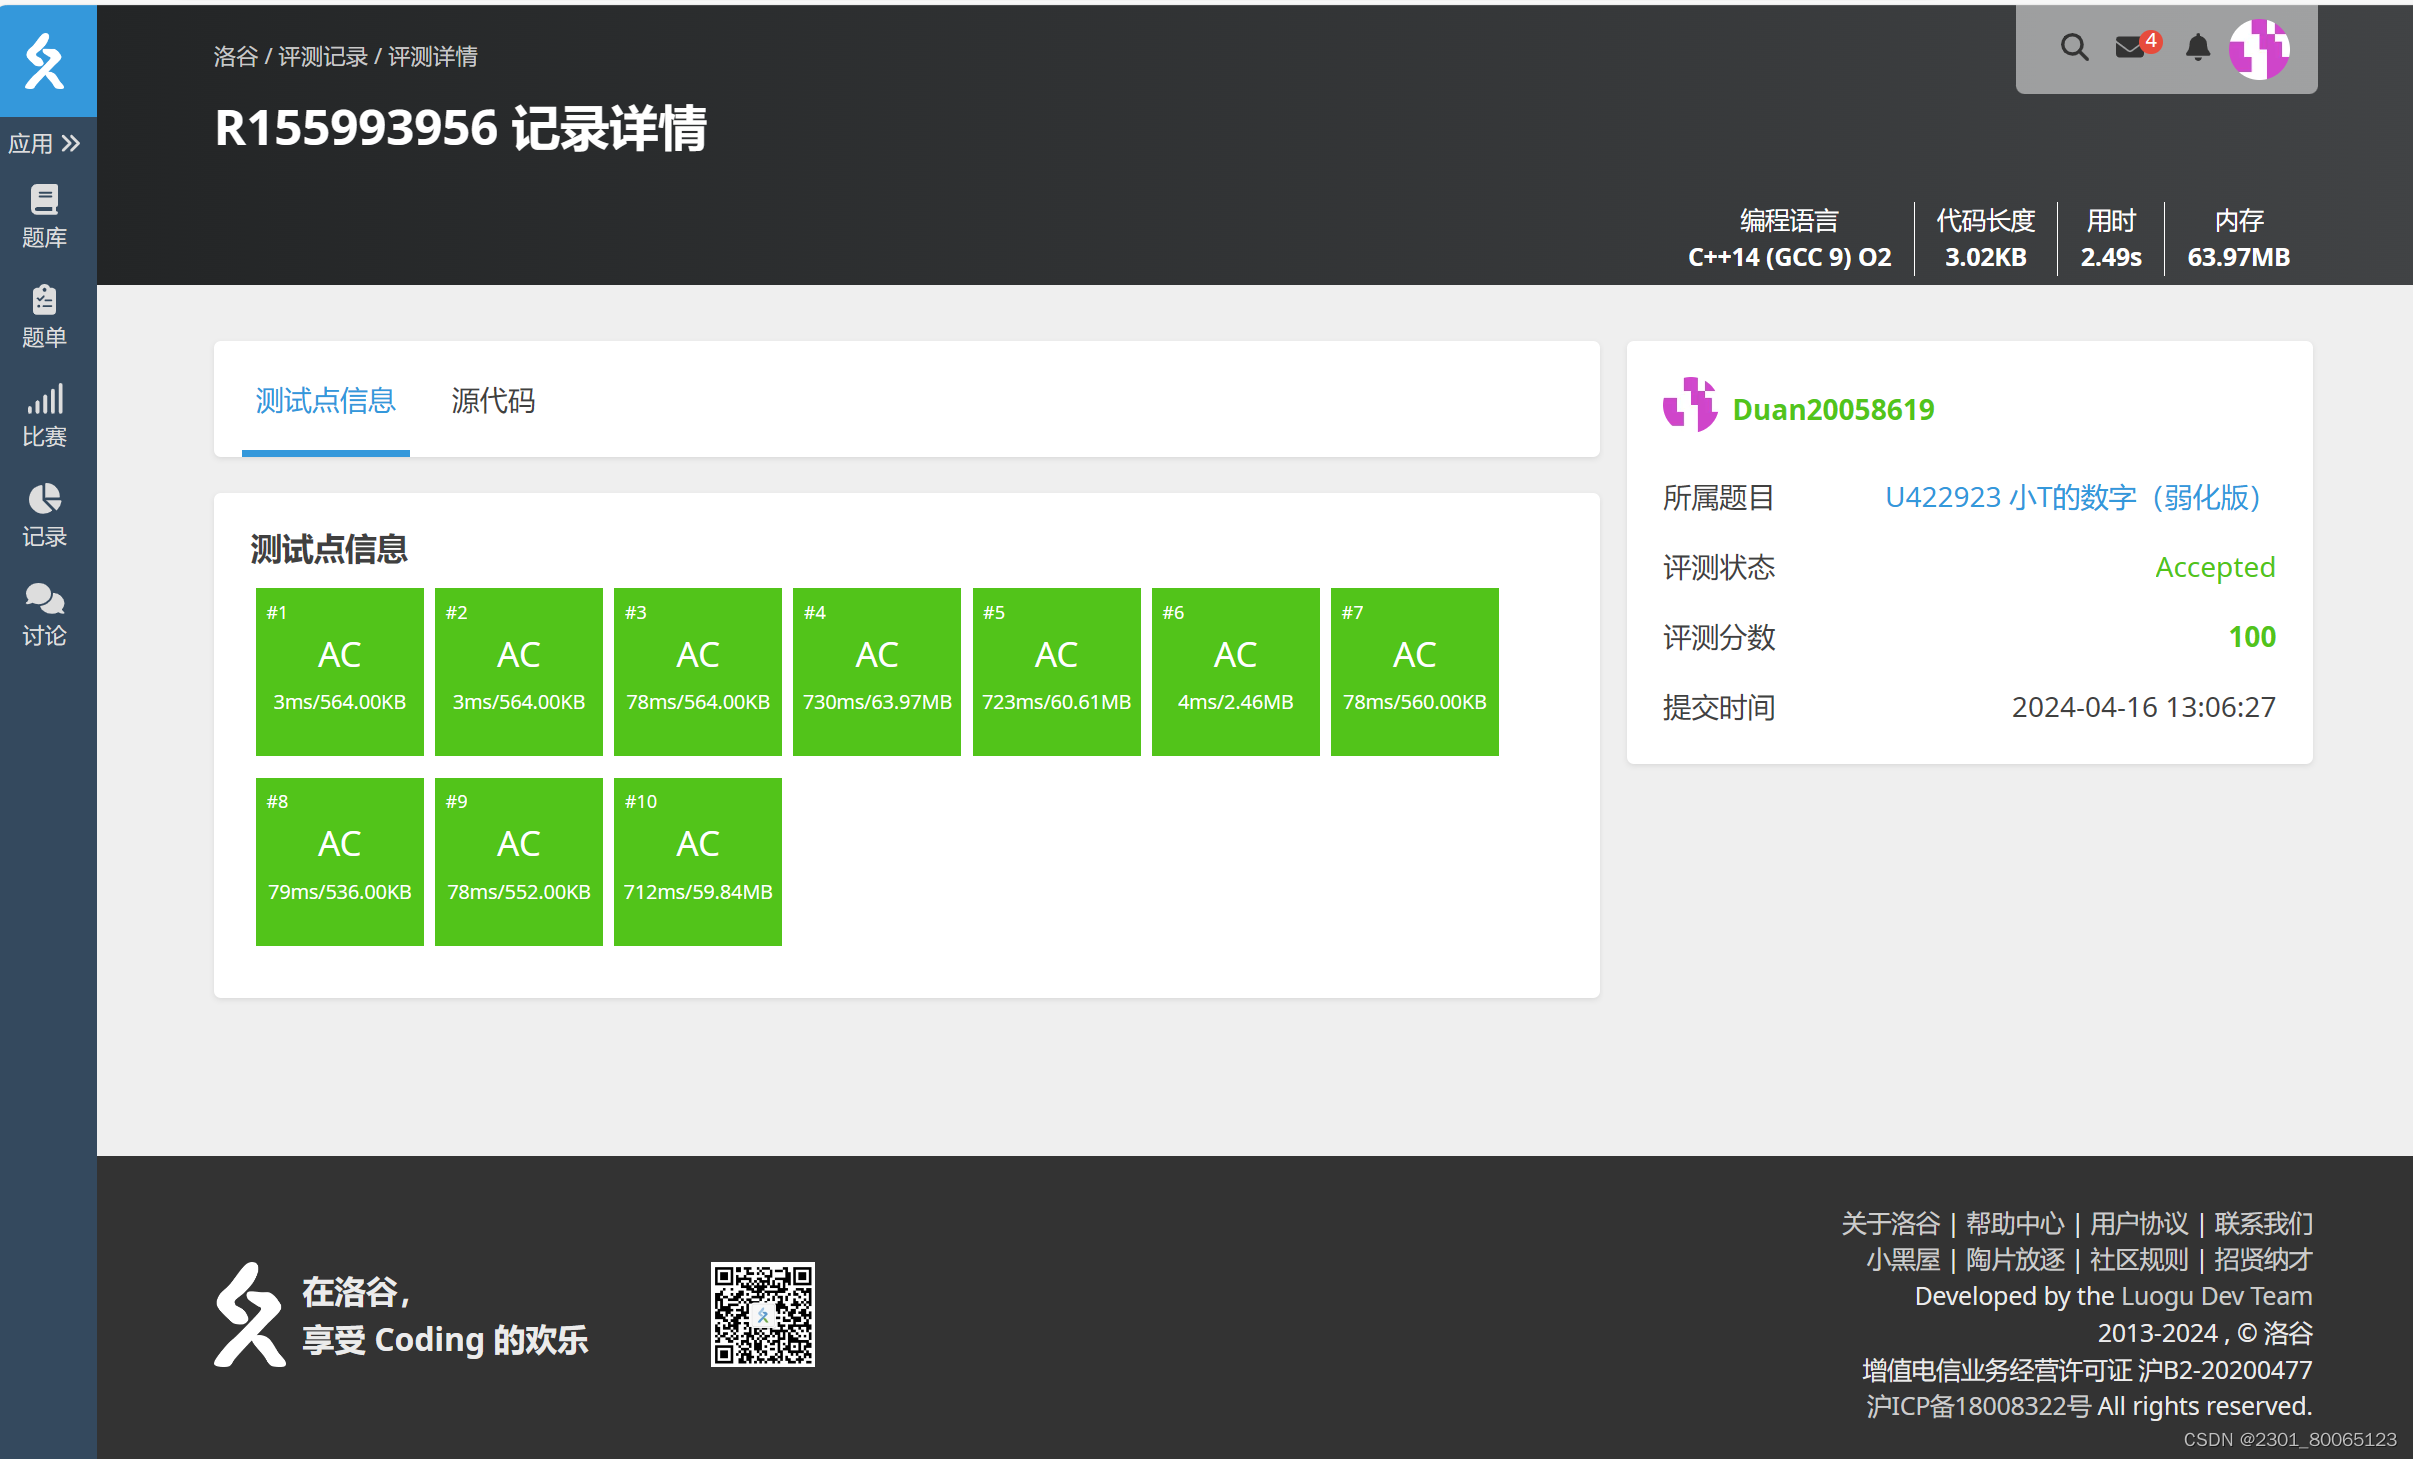This screenshot has height=1459, width=2413.
Task: Open the notification bell
Action: [x=2197, y=47]
